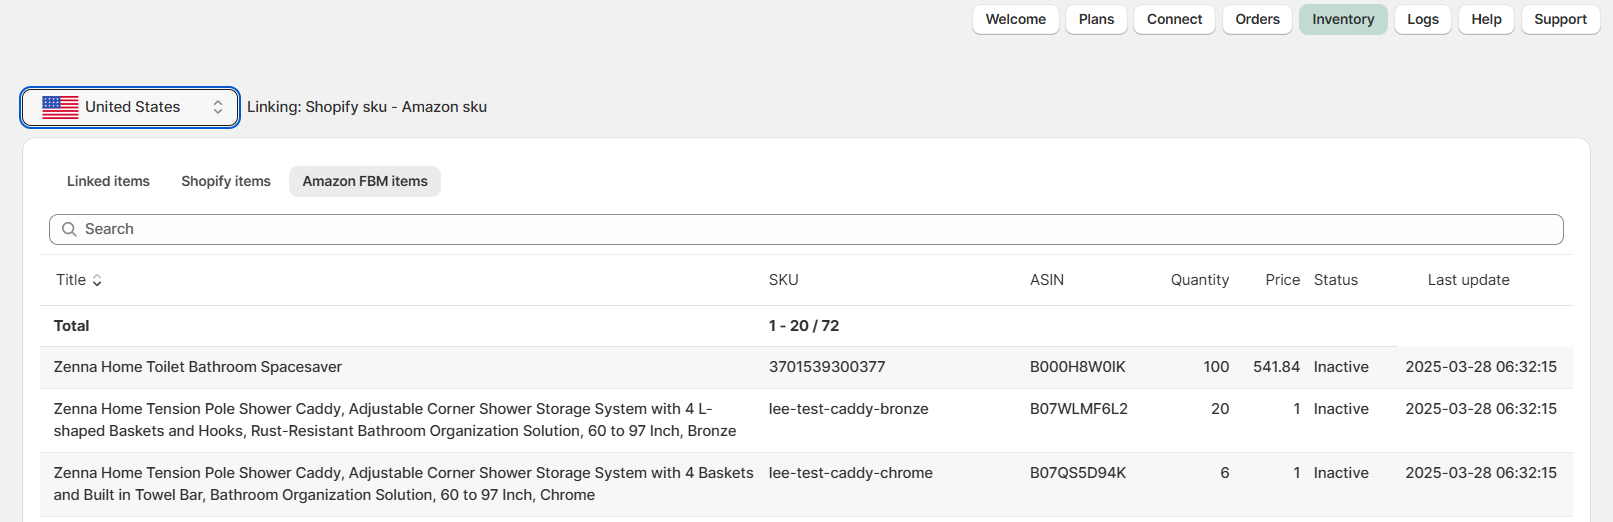This screenshot has height=522, width=1613.
Task: View the Logs page
Action: (1422, 19)
